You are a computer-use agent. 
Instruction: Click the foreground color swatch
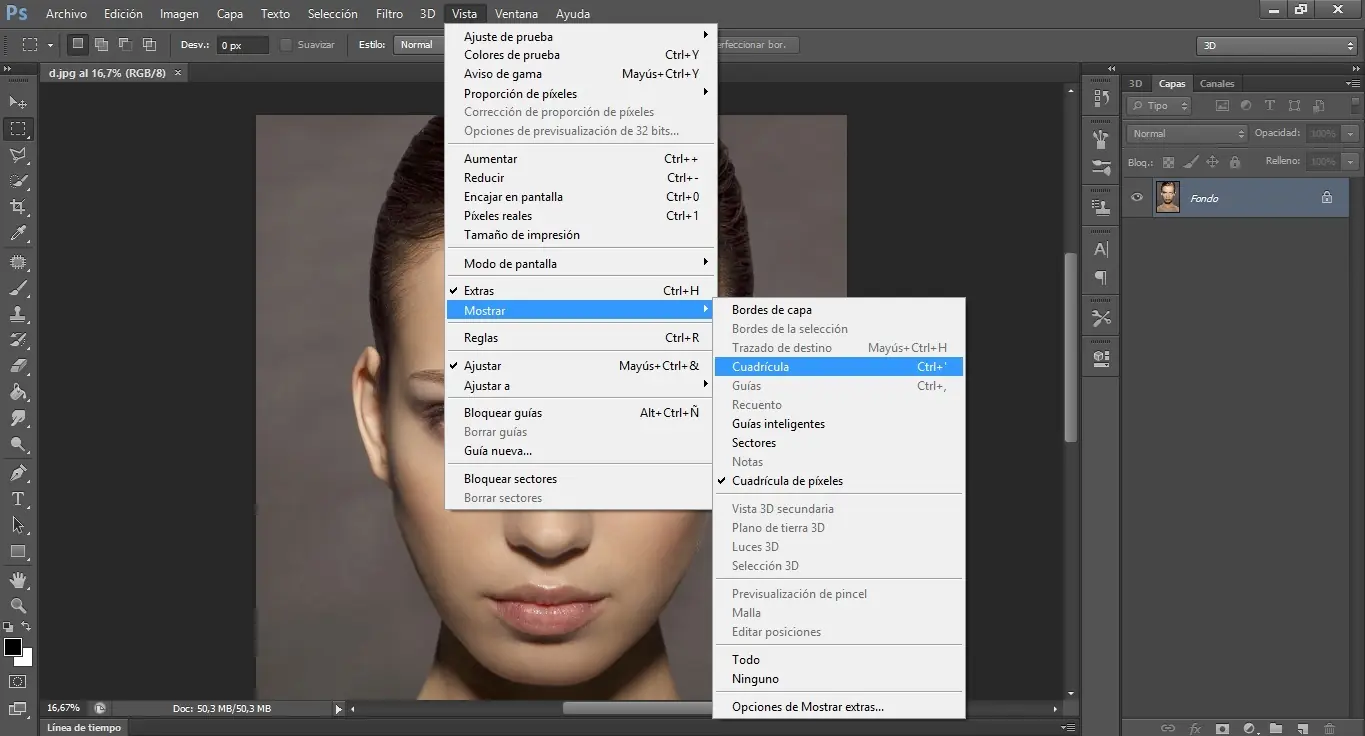point(14,647)
